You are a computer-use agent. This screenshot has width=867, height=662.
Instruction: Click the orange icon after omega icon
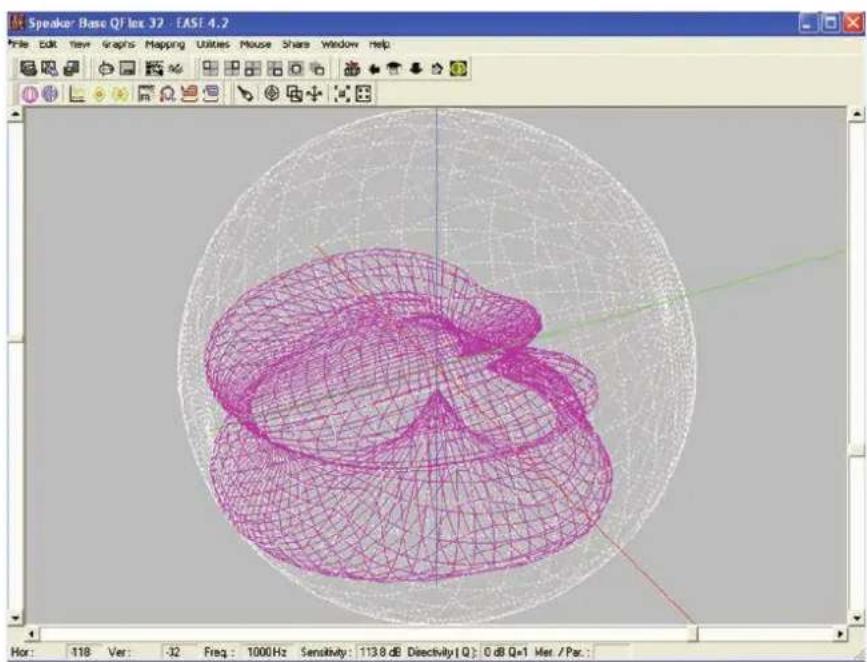[x=189, y=94]
